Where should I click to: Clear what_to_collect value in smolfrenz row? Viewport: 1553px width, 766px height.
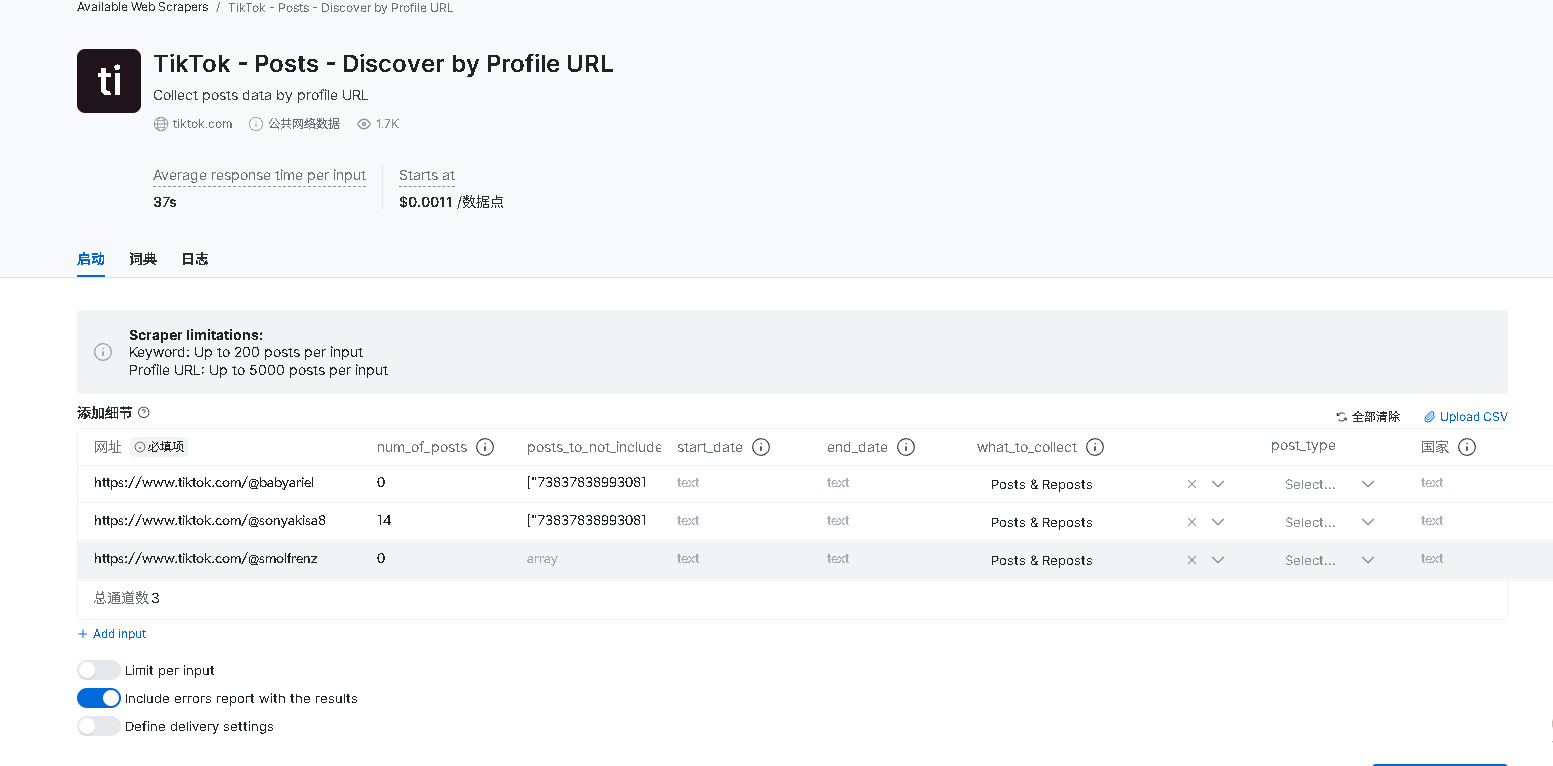click(1192, 560)
